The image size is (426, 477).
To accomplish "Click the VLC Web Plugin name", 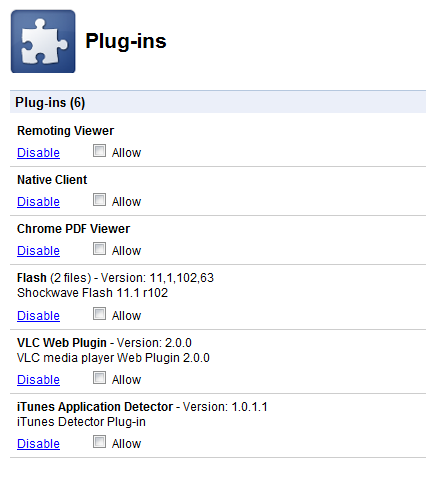I will coord(62,343).
